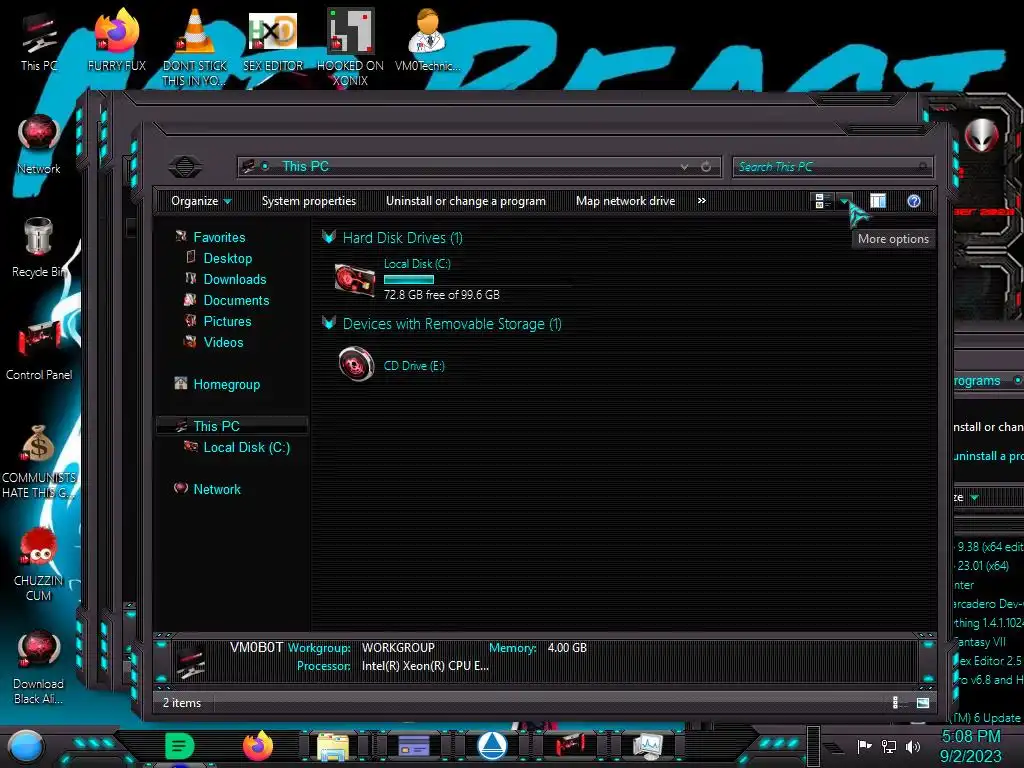Click the uninstall a program link in background window
1024x768 pixels.
[988, 456]
